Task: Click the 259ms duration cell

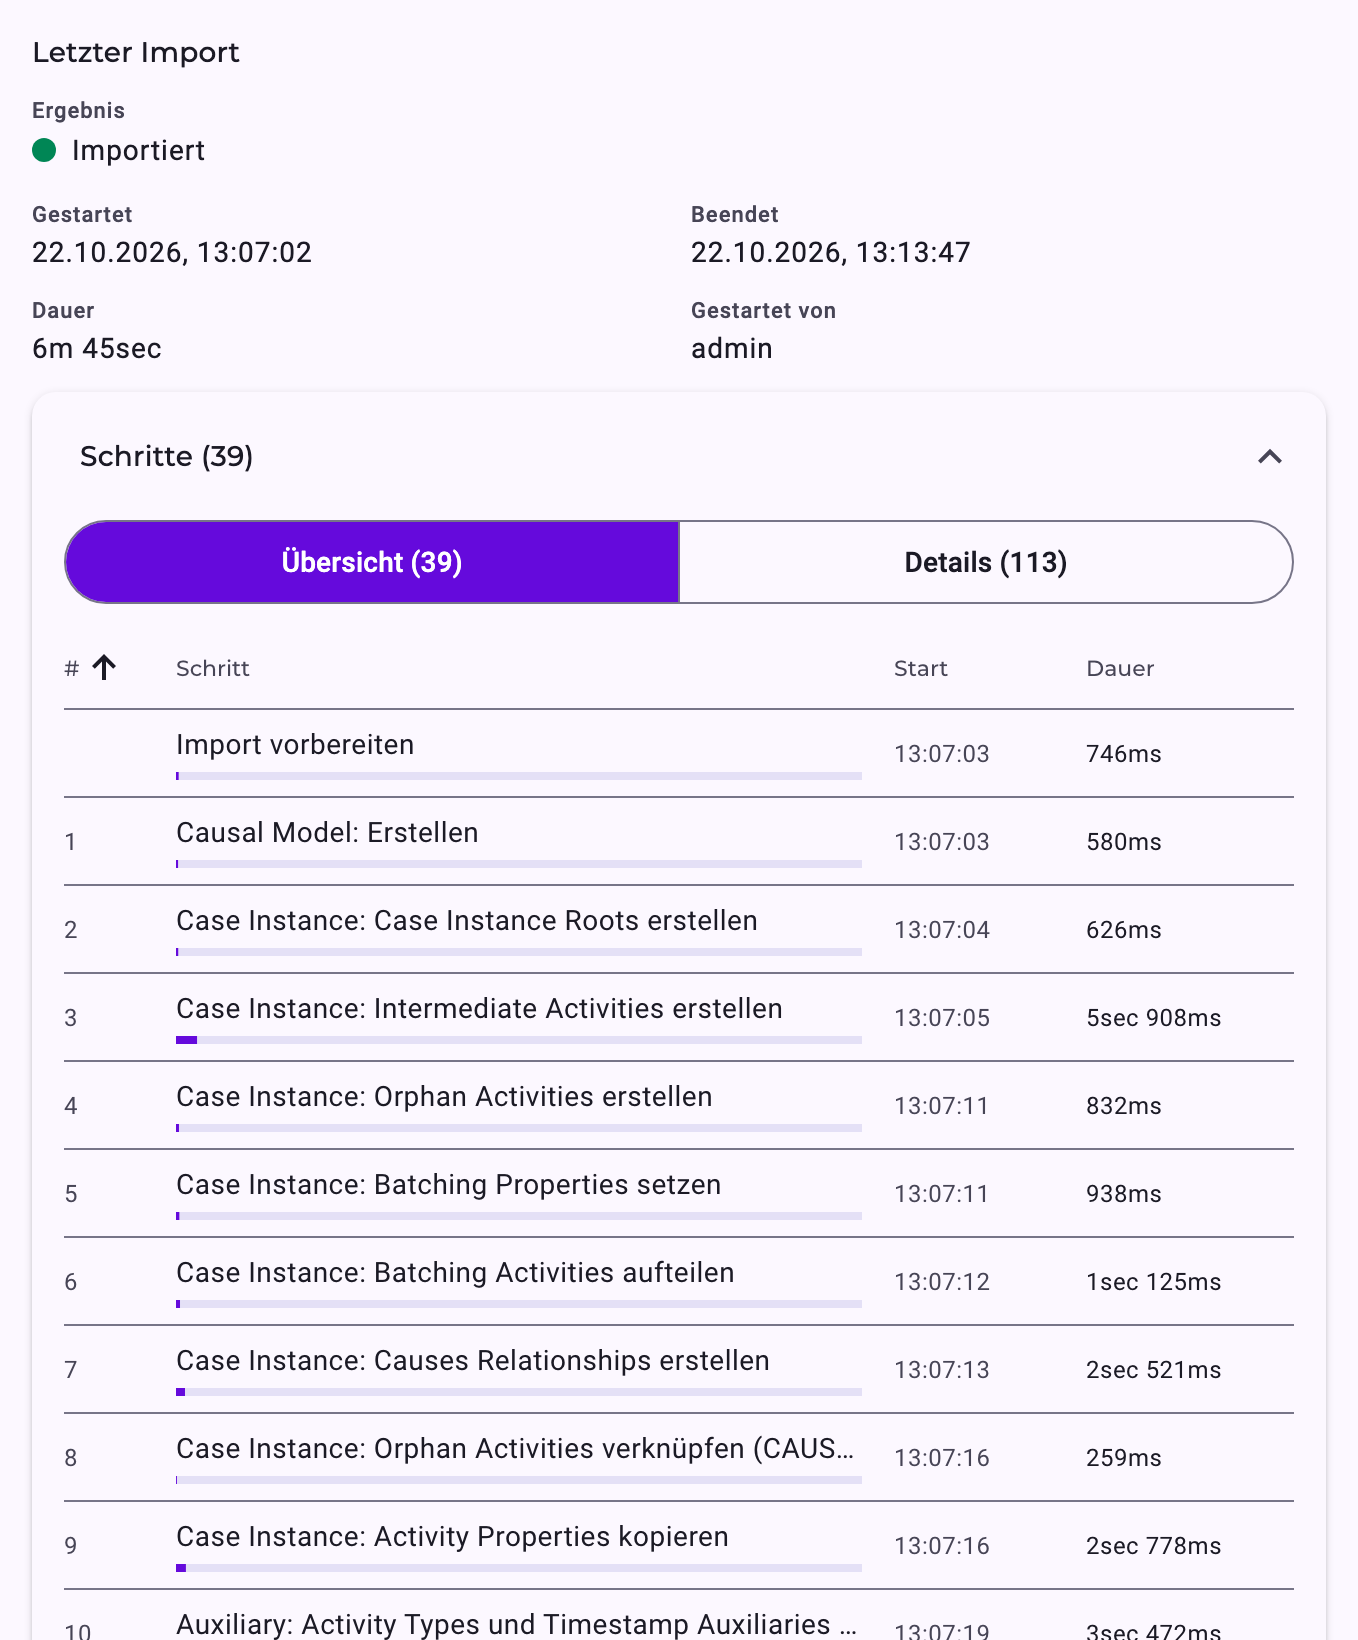Action: pos(1124,1458)
